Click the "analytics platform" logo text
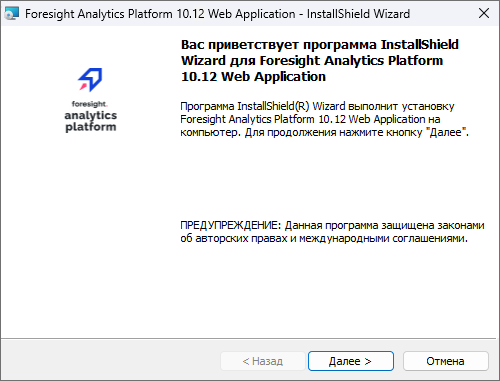Image resolution: width=500 pixels, height=381 pixels. (x=91, y=121)
